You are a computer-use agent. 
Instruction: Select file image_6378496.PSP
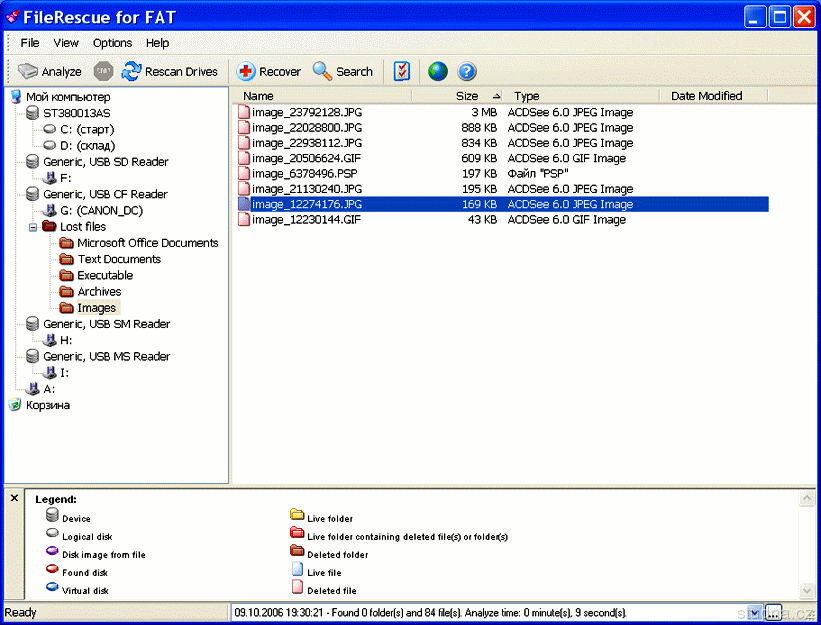303,174
